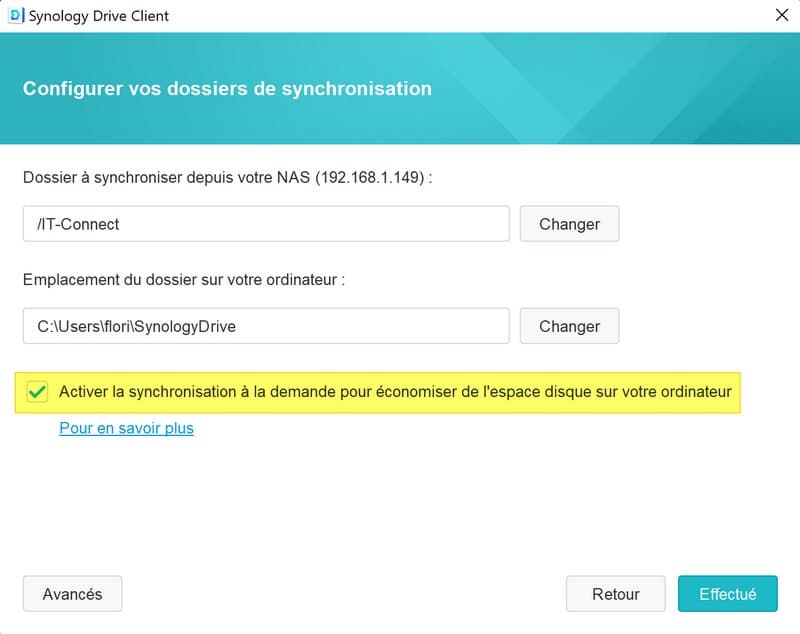
Task: Uncheck the on-demand synchronisation checkbox
Action: tap(38, 392)
